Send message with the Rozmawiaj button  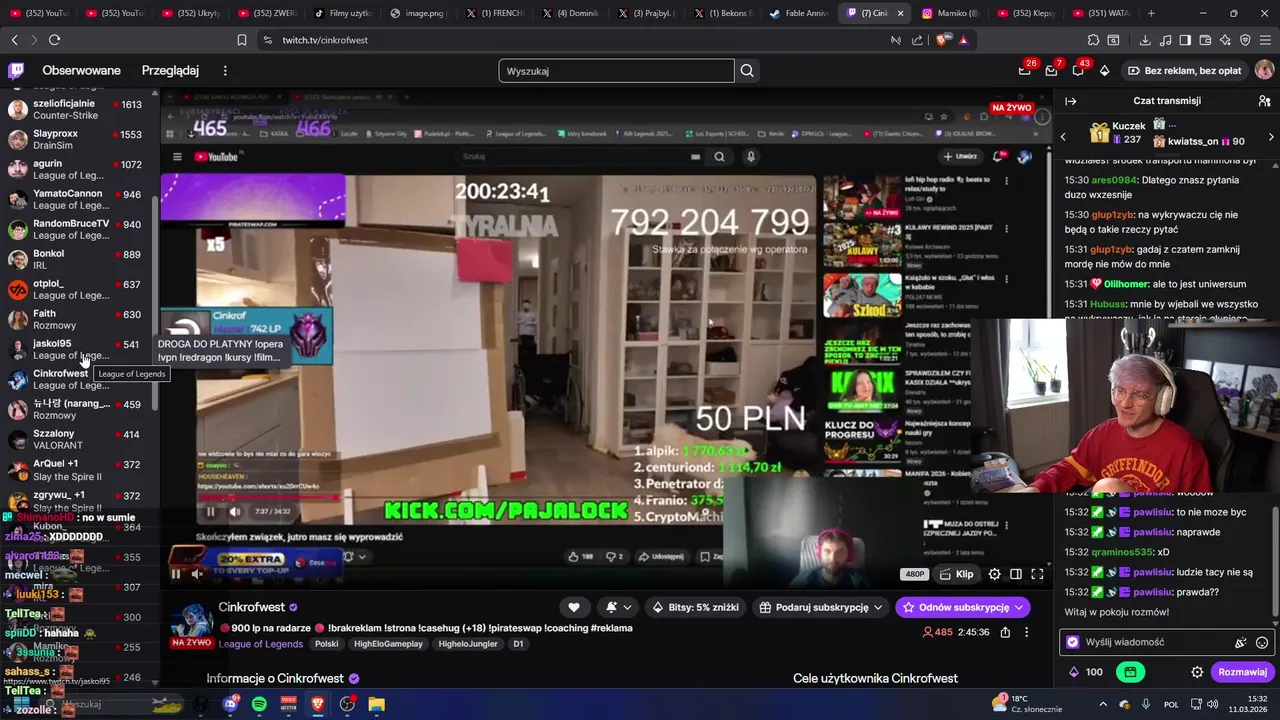1242,672
